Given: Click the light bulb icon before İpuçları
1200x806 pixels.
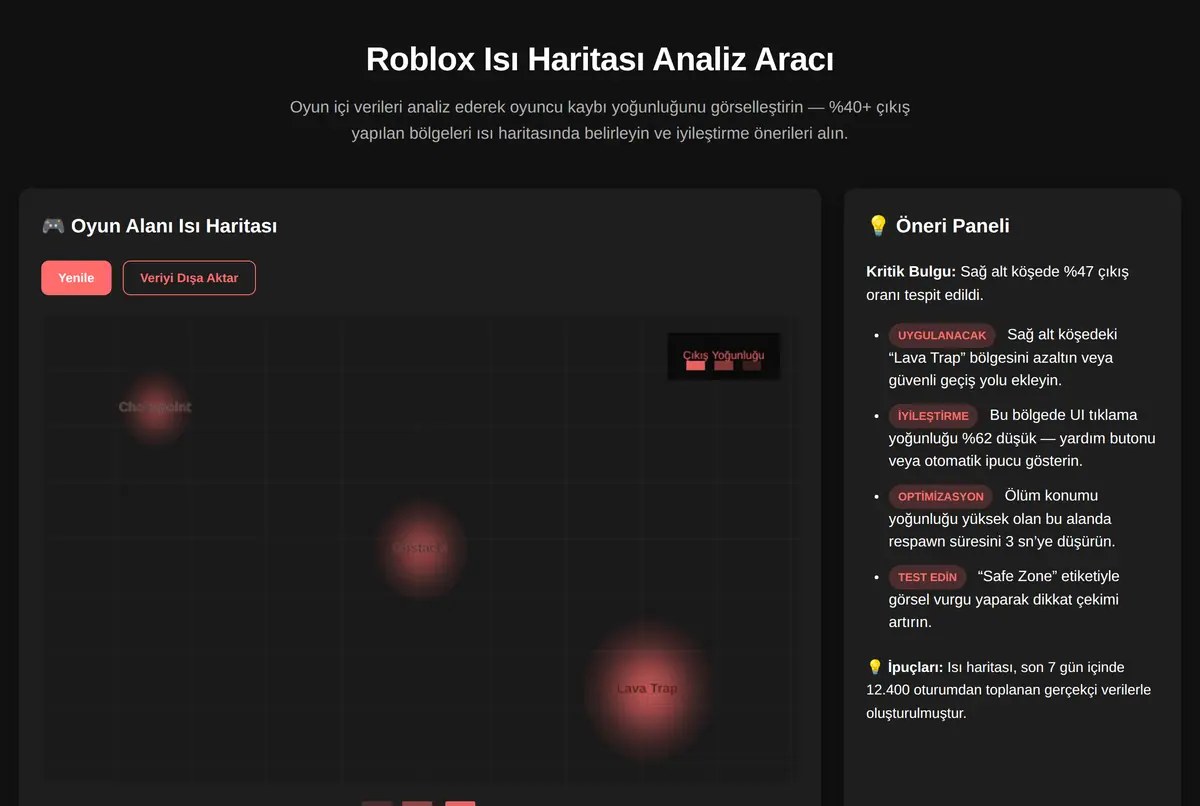Looking at the screenshot, I should click(x=875, y=667).
